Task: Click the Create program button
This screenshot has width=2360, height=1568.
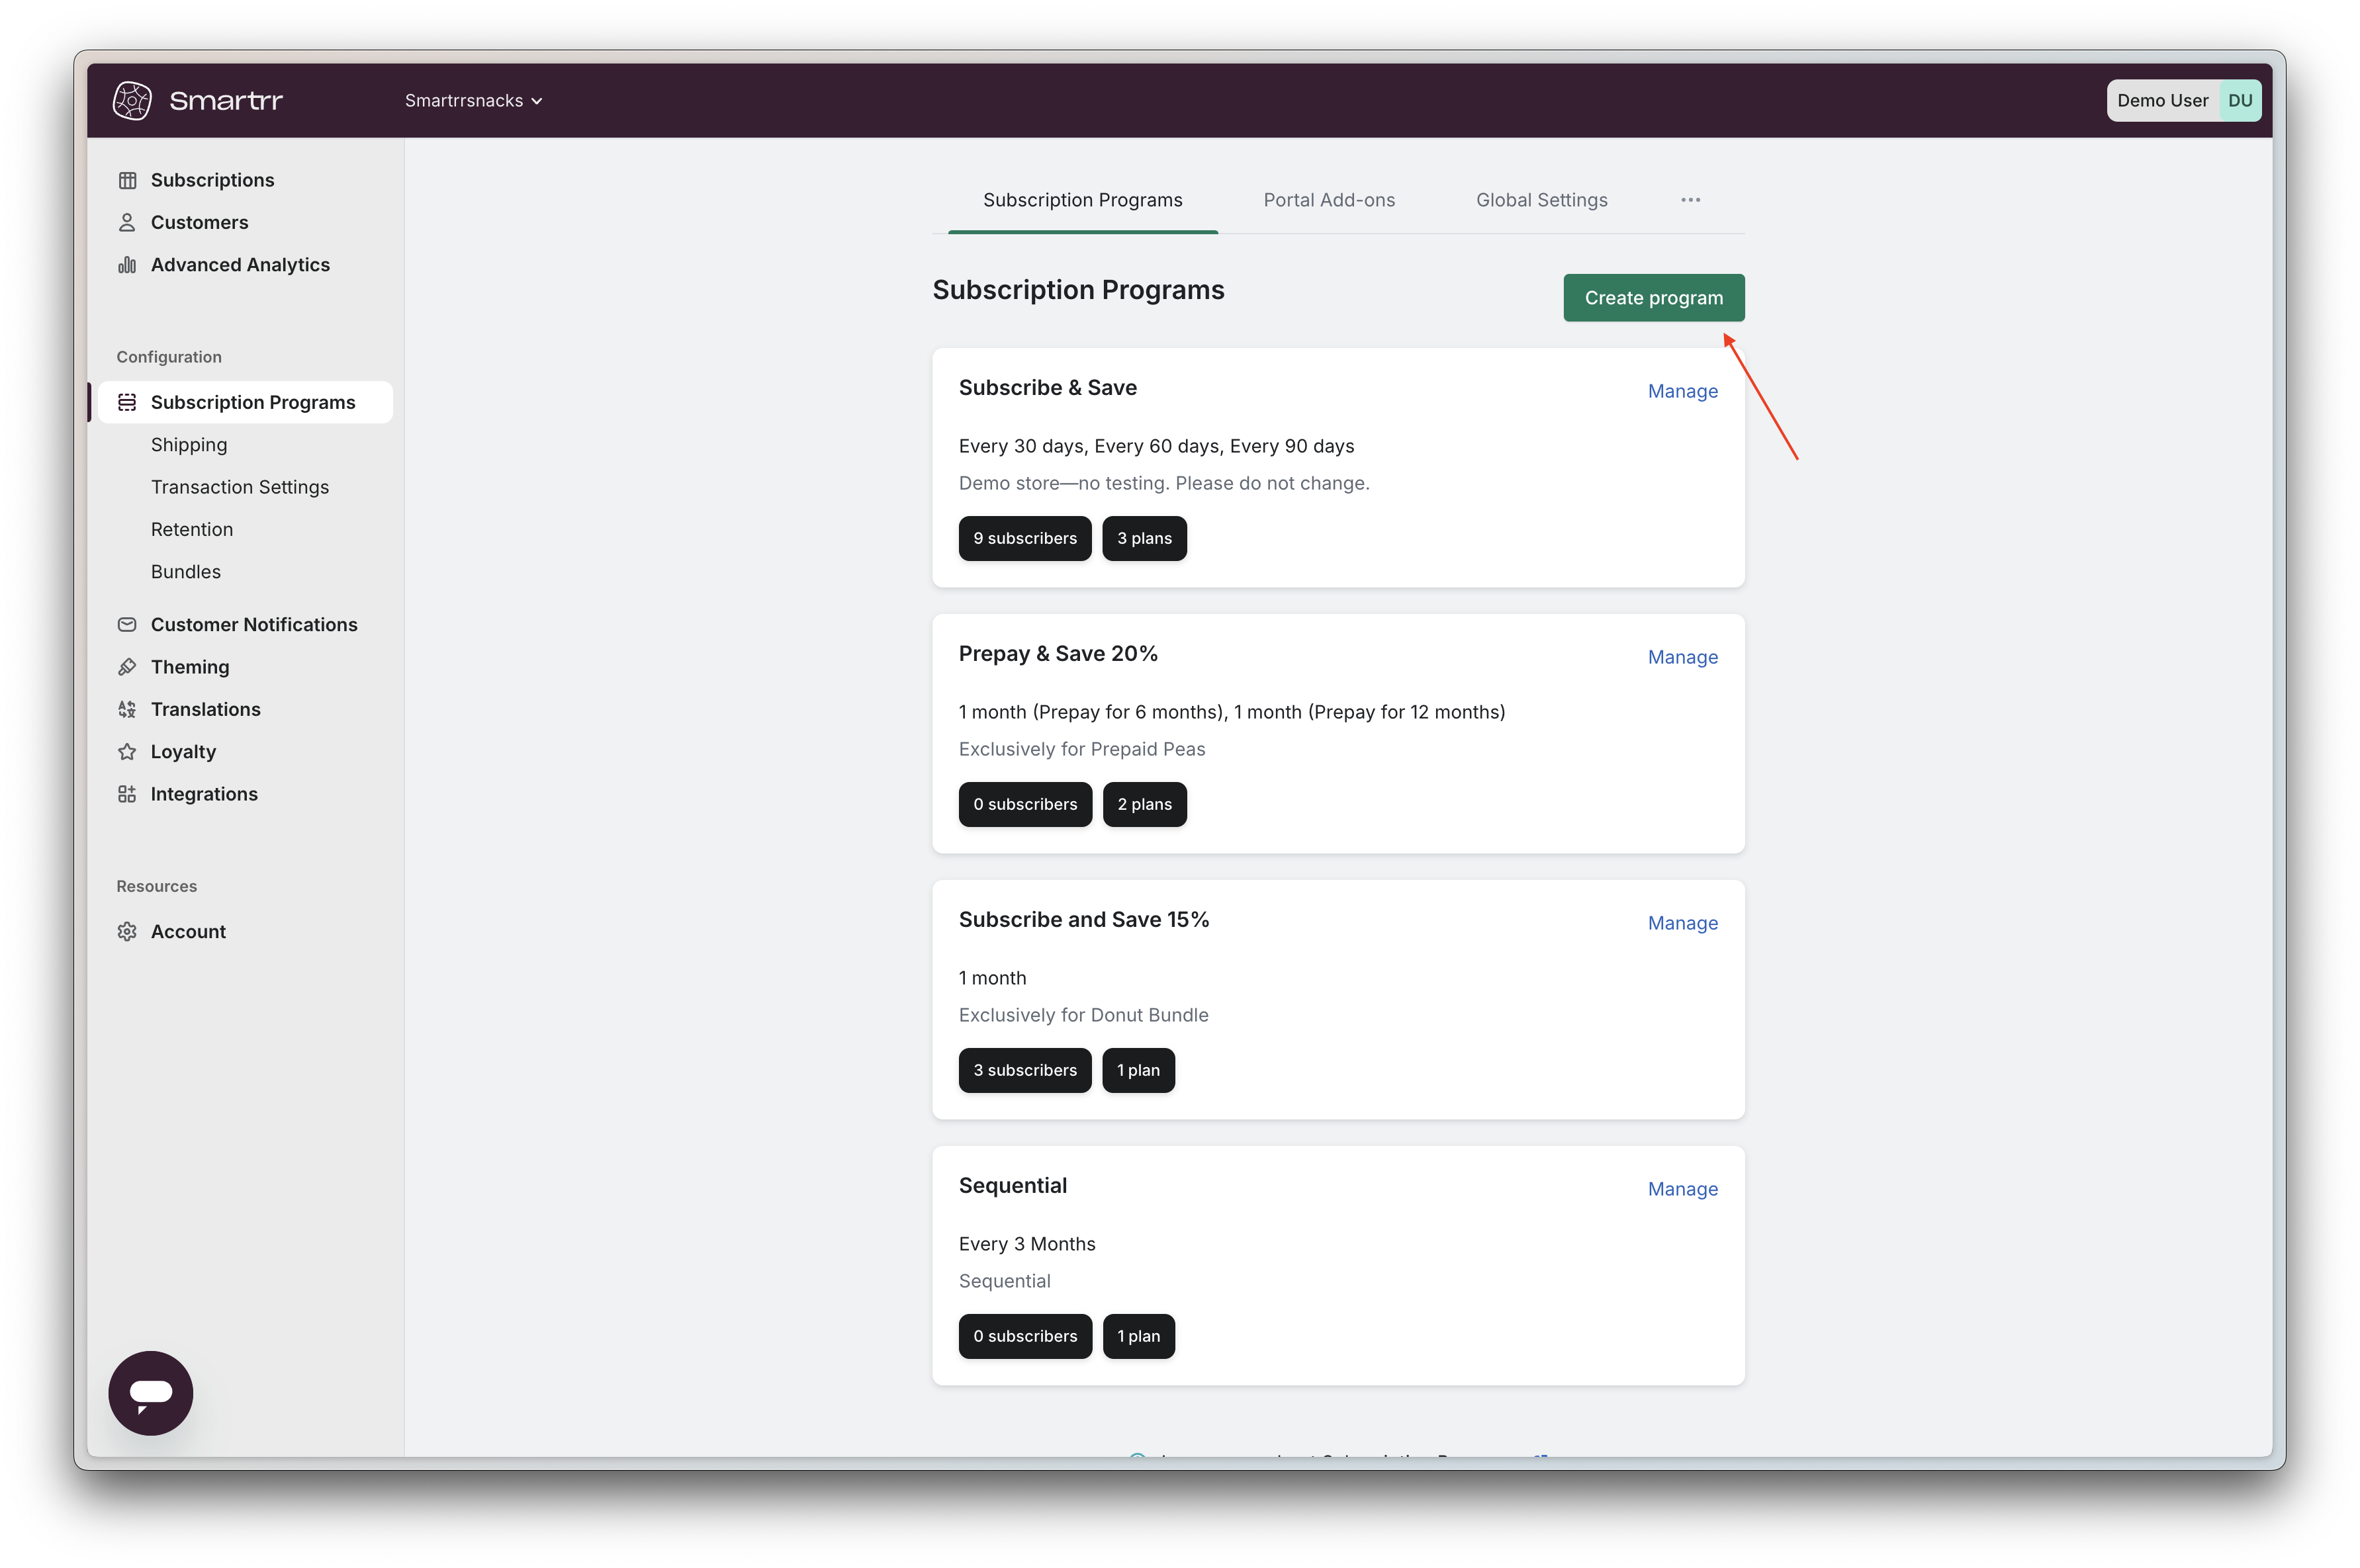Action: tap(1653, 298)
